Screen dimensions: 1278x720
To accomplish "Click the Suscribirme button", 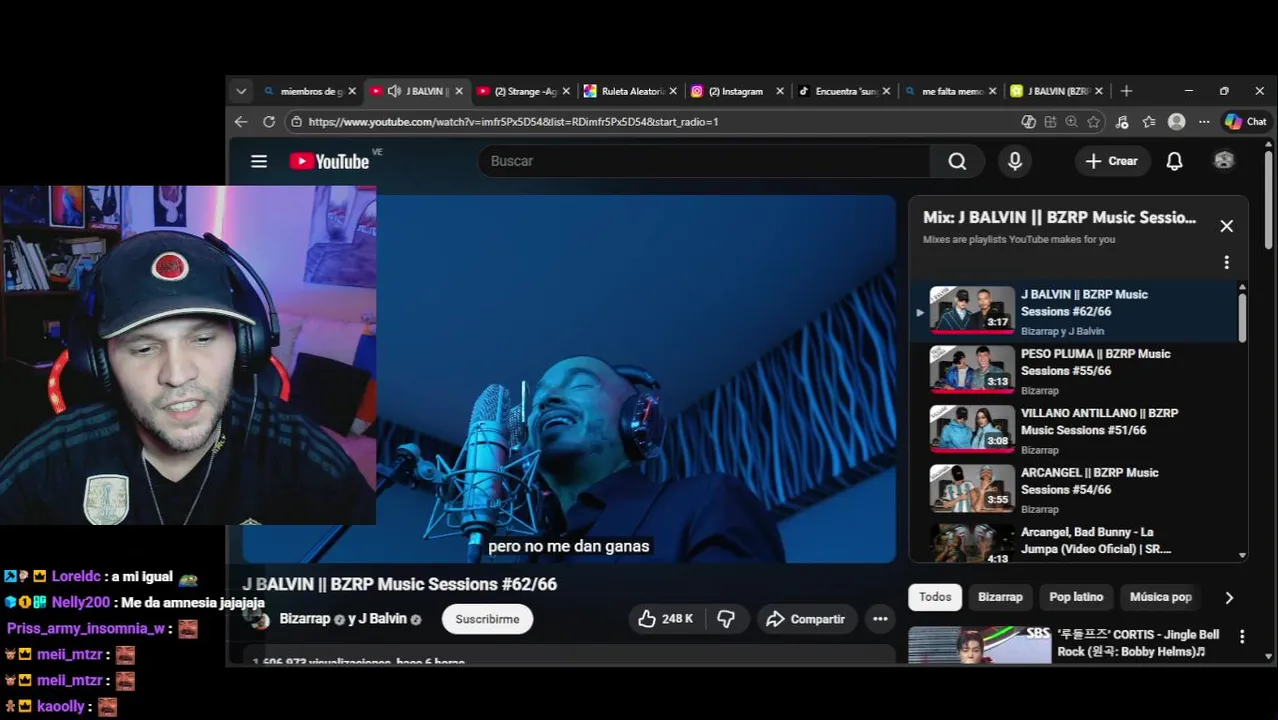I will (487, 619).
